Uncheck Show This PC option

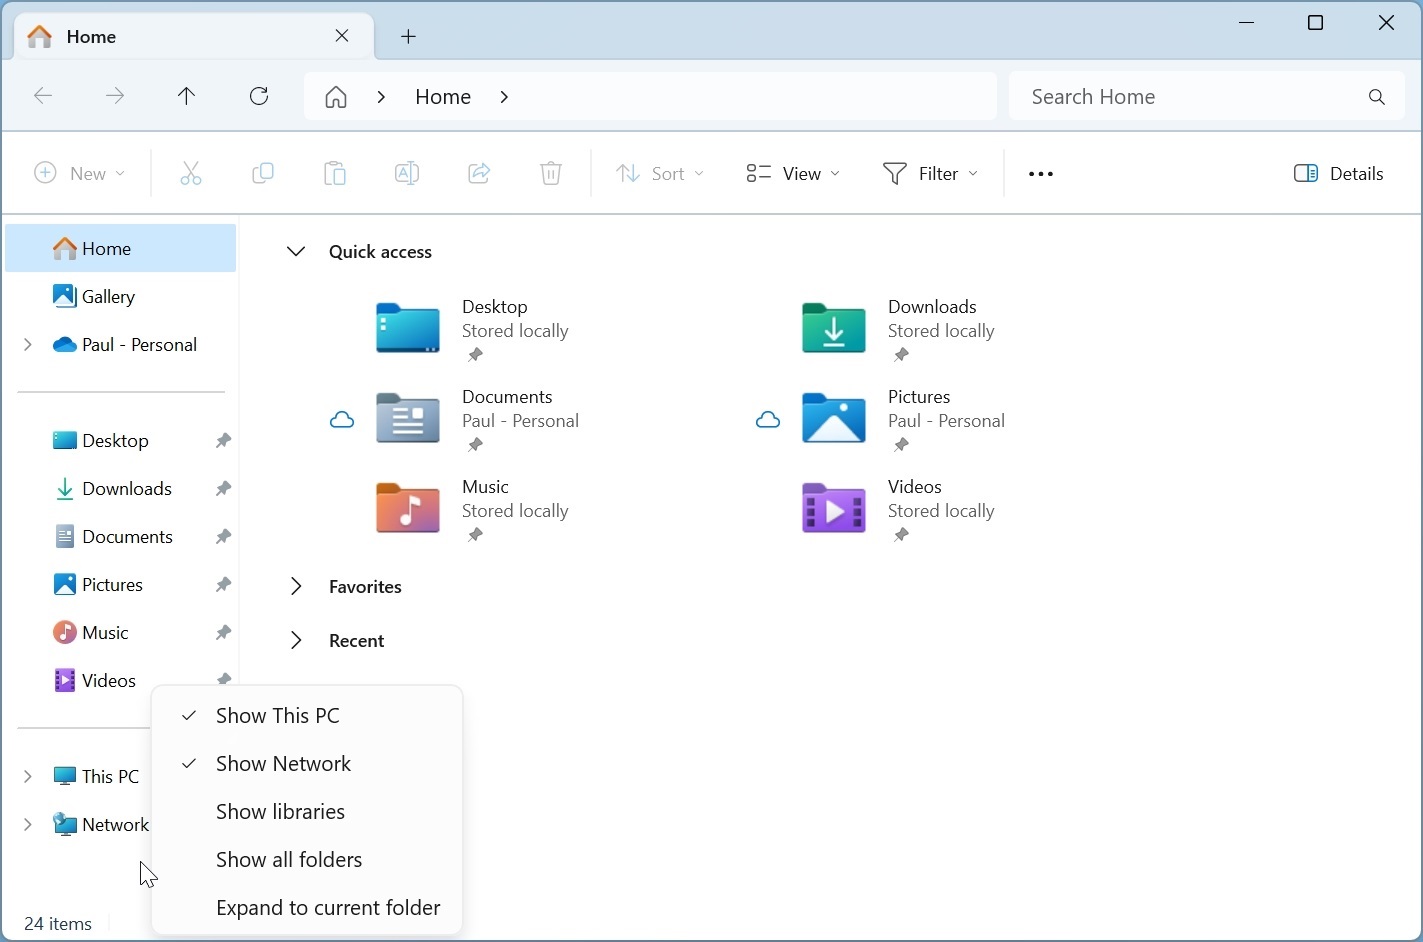[x=278, y=716]
